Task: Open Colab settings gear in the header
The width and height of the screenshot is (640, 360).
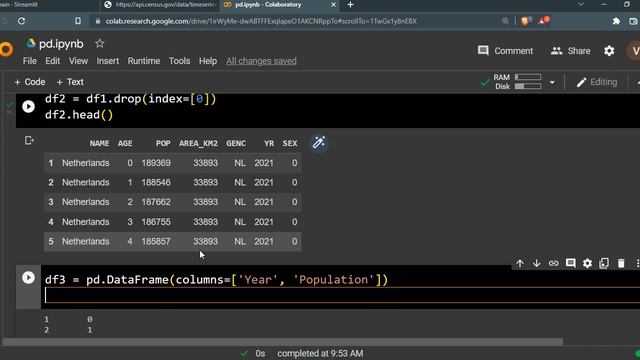Action: tap(609, 51)
